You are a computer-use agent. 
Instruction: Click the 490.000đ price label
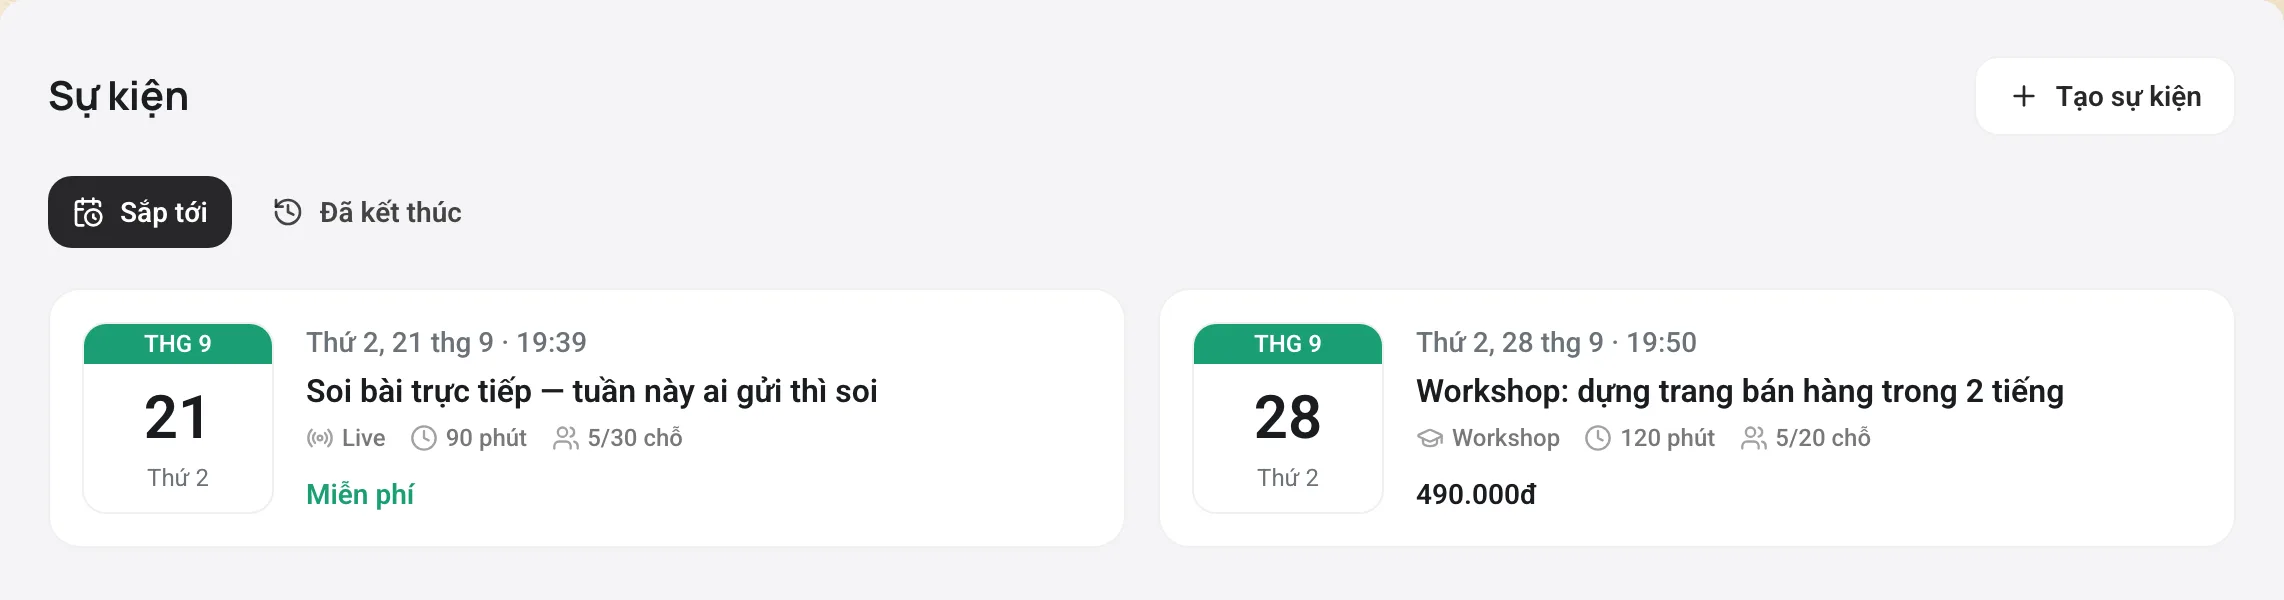pos(1476,494)
